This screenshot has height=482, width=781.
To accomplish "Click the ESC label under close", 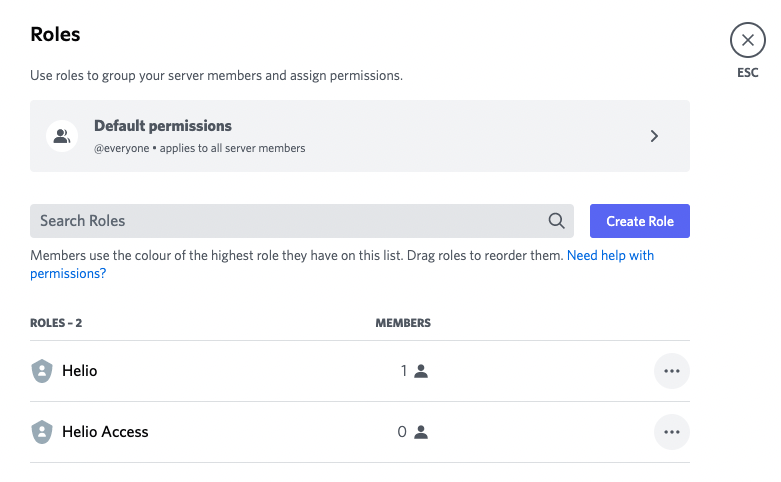I will click(x=747, y=73).
